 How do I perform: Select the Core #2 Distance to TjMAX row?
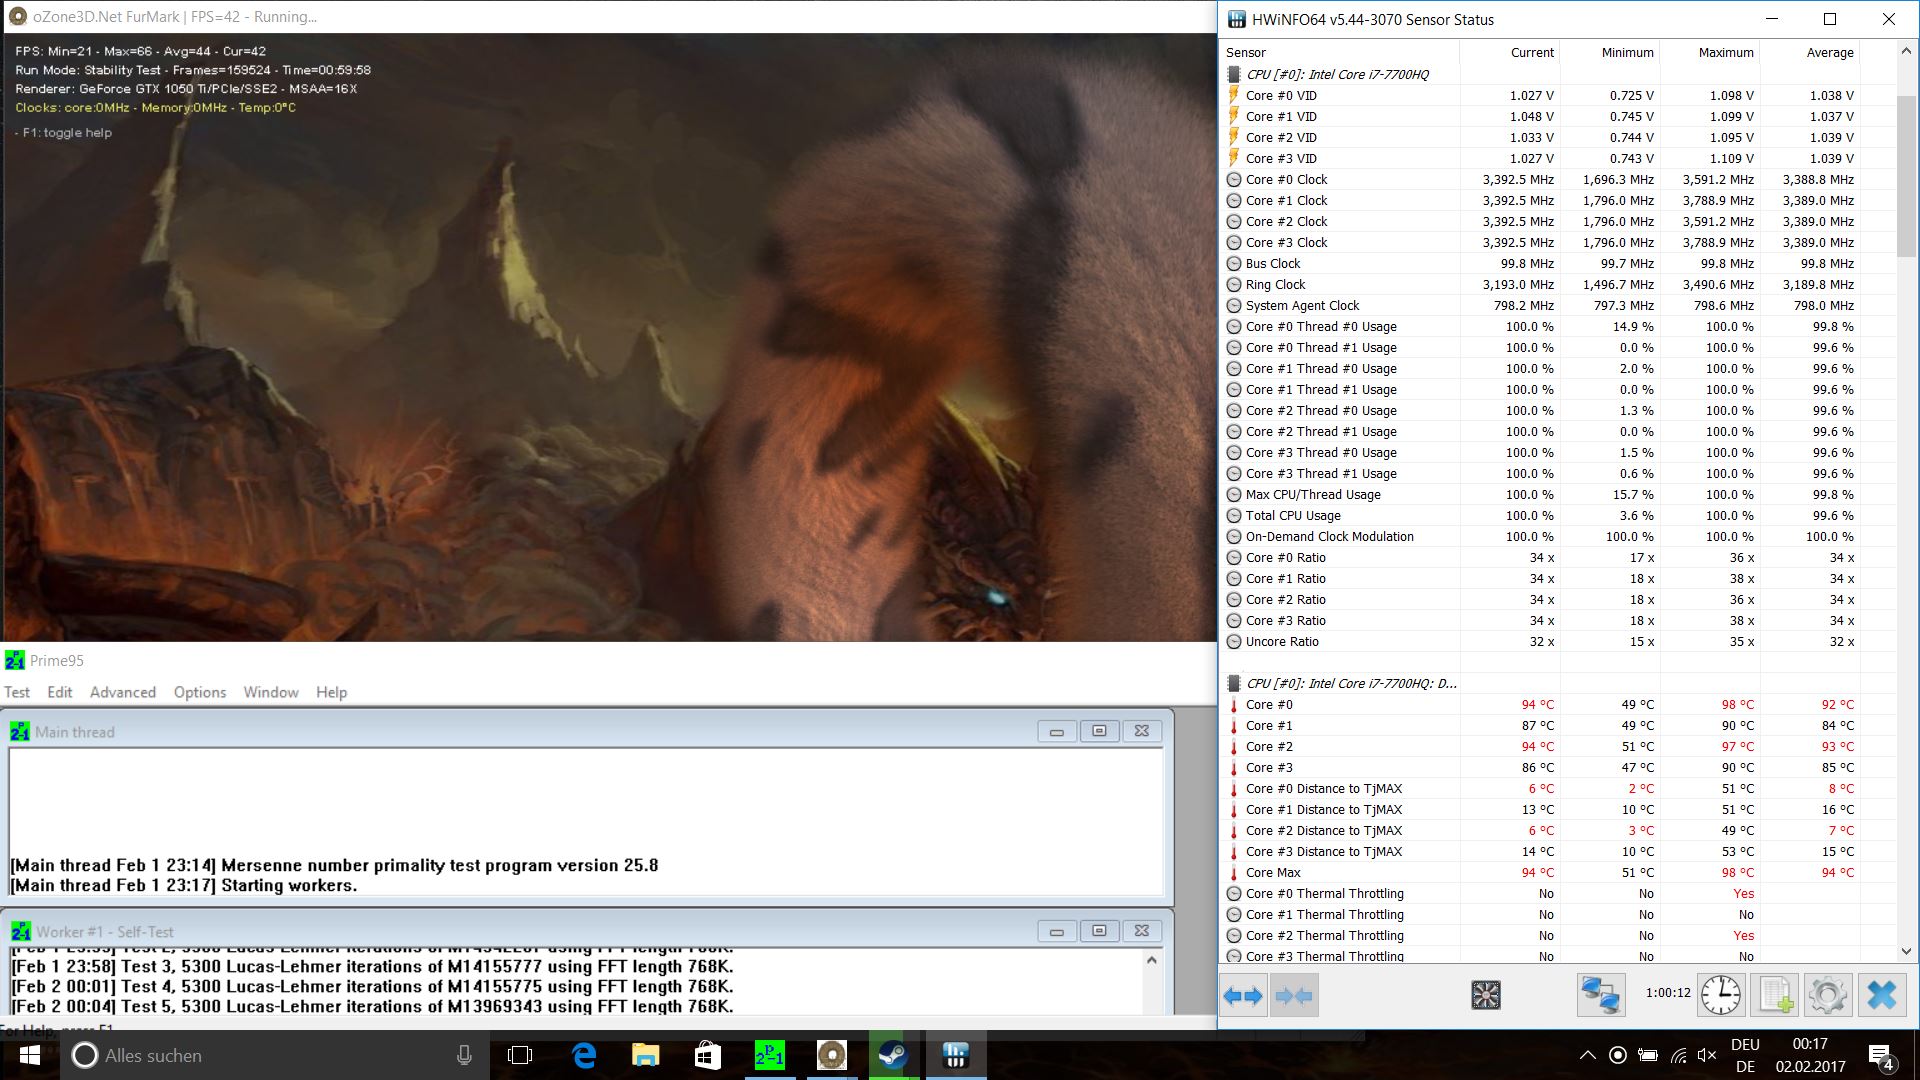point(1558,831)
